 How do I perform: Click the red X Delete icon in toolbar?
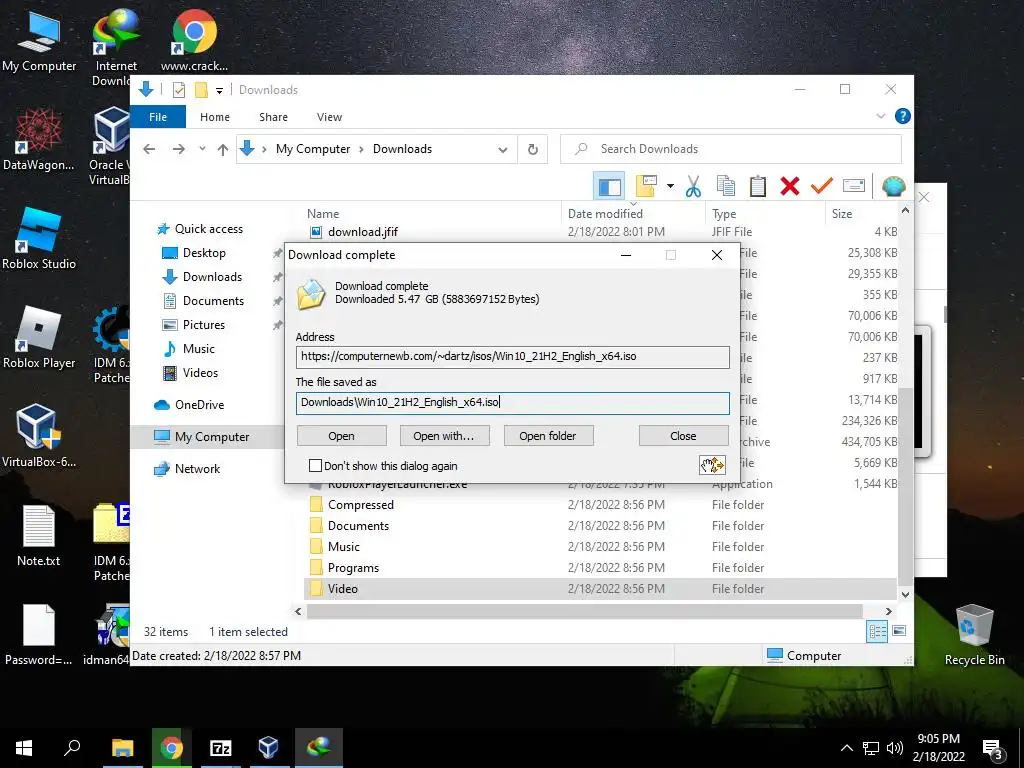pyautogui.click(x=790, y=186)
